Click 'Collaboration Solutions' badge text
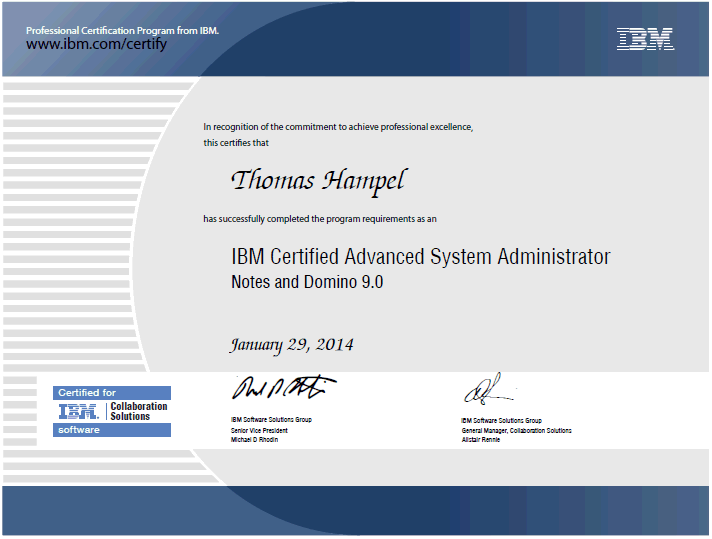 tap(138, 411)
